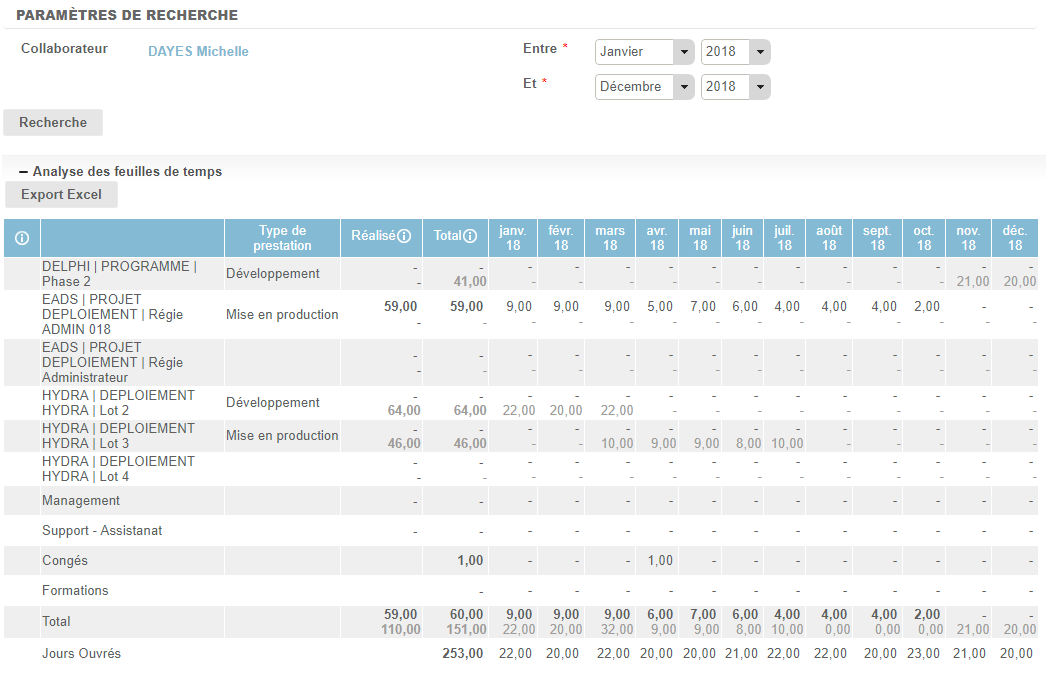
Task: Open the start month dropdown showing Janvier
Action: pos(644,52)
